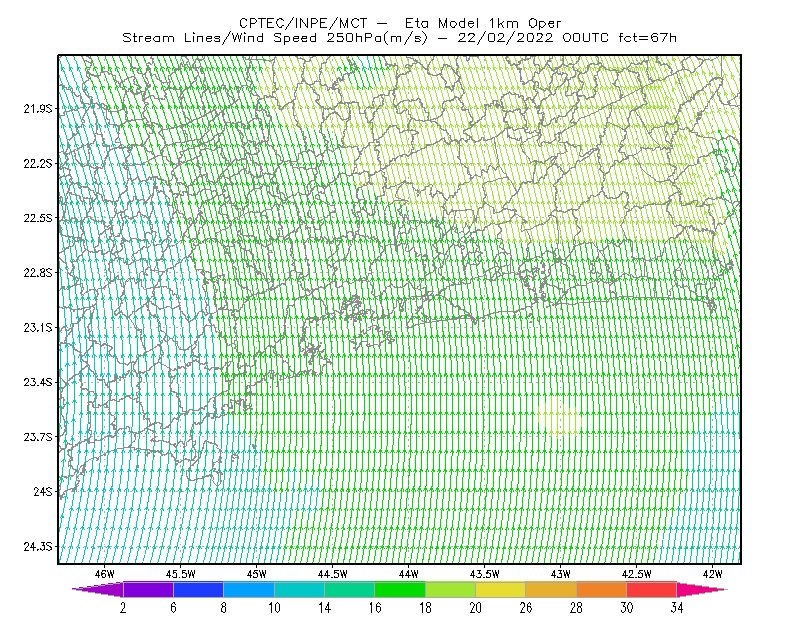Click the teal-green legend swatch between 14 and 16
Image resolution: width=800 pixels, height=618 pixels.
click(x=349, y=589)
